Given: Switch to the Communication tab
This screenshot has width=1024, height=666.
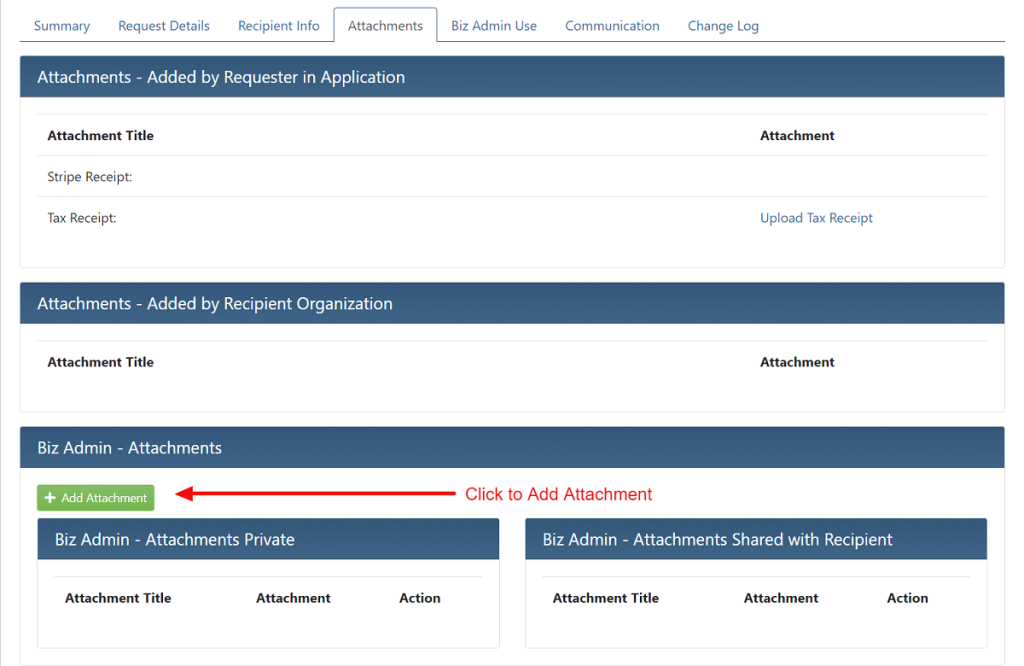Looking at the screenshot, I should [x=612, y=26].
